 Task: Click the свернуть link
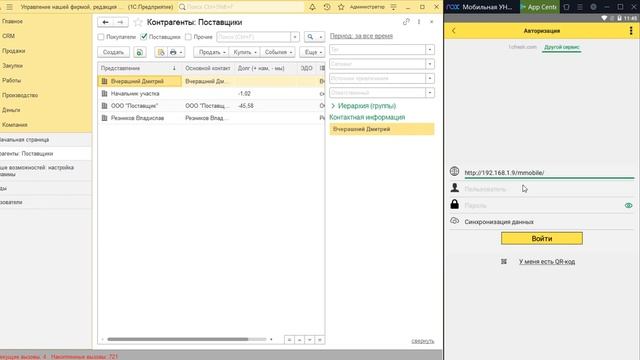pos(422,341)
